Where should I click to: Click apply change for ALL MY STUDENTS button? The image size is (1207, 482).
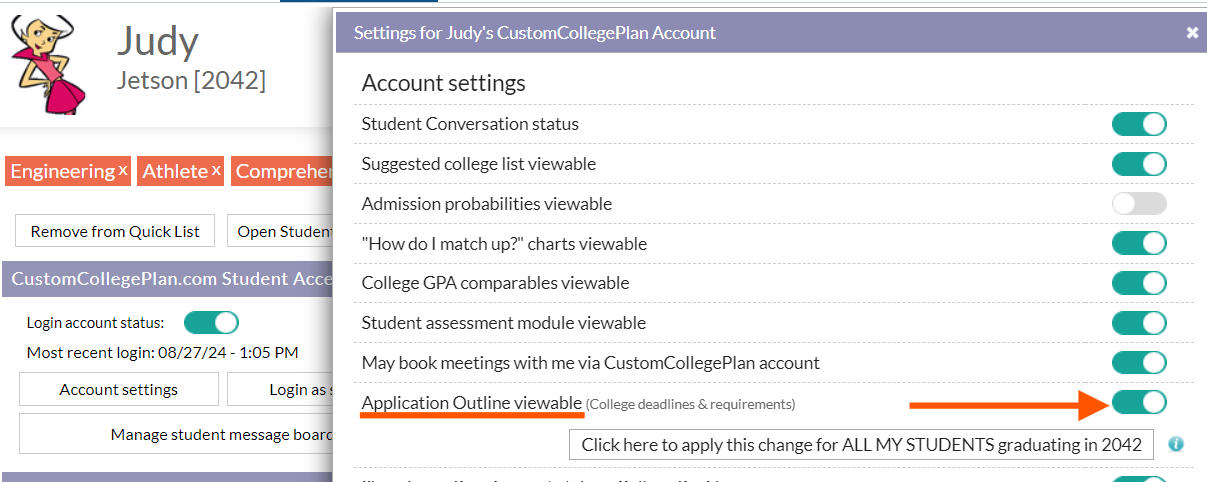[861, 445]
